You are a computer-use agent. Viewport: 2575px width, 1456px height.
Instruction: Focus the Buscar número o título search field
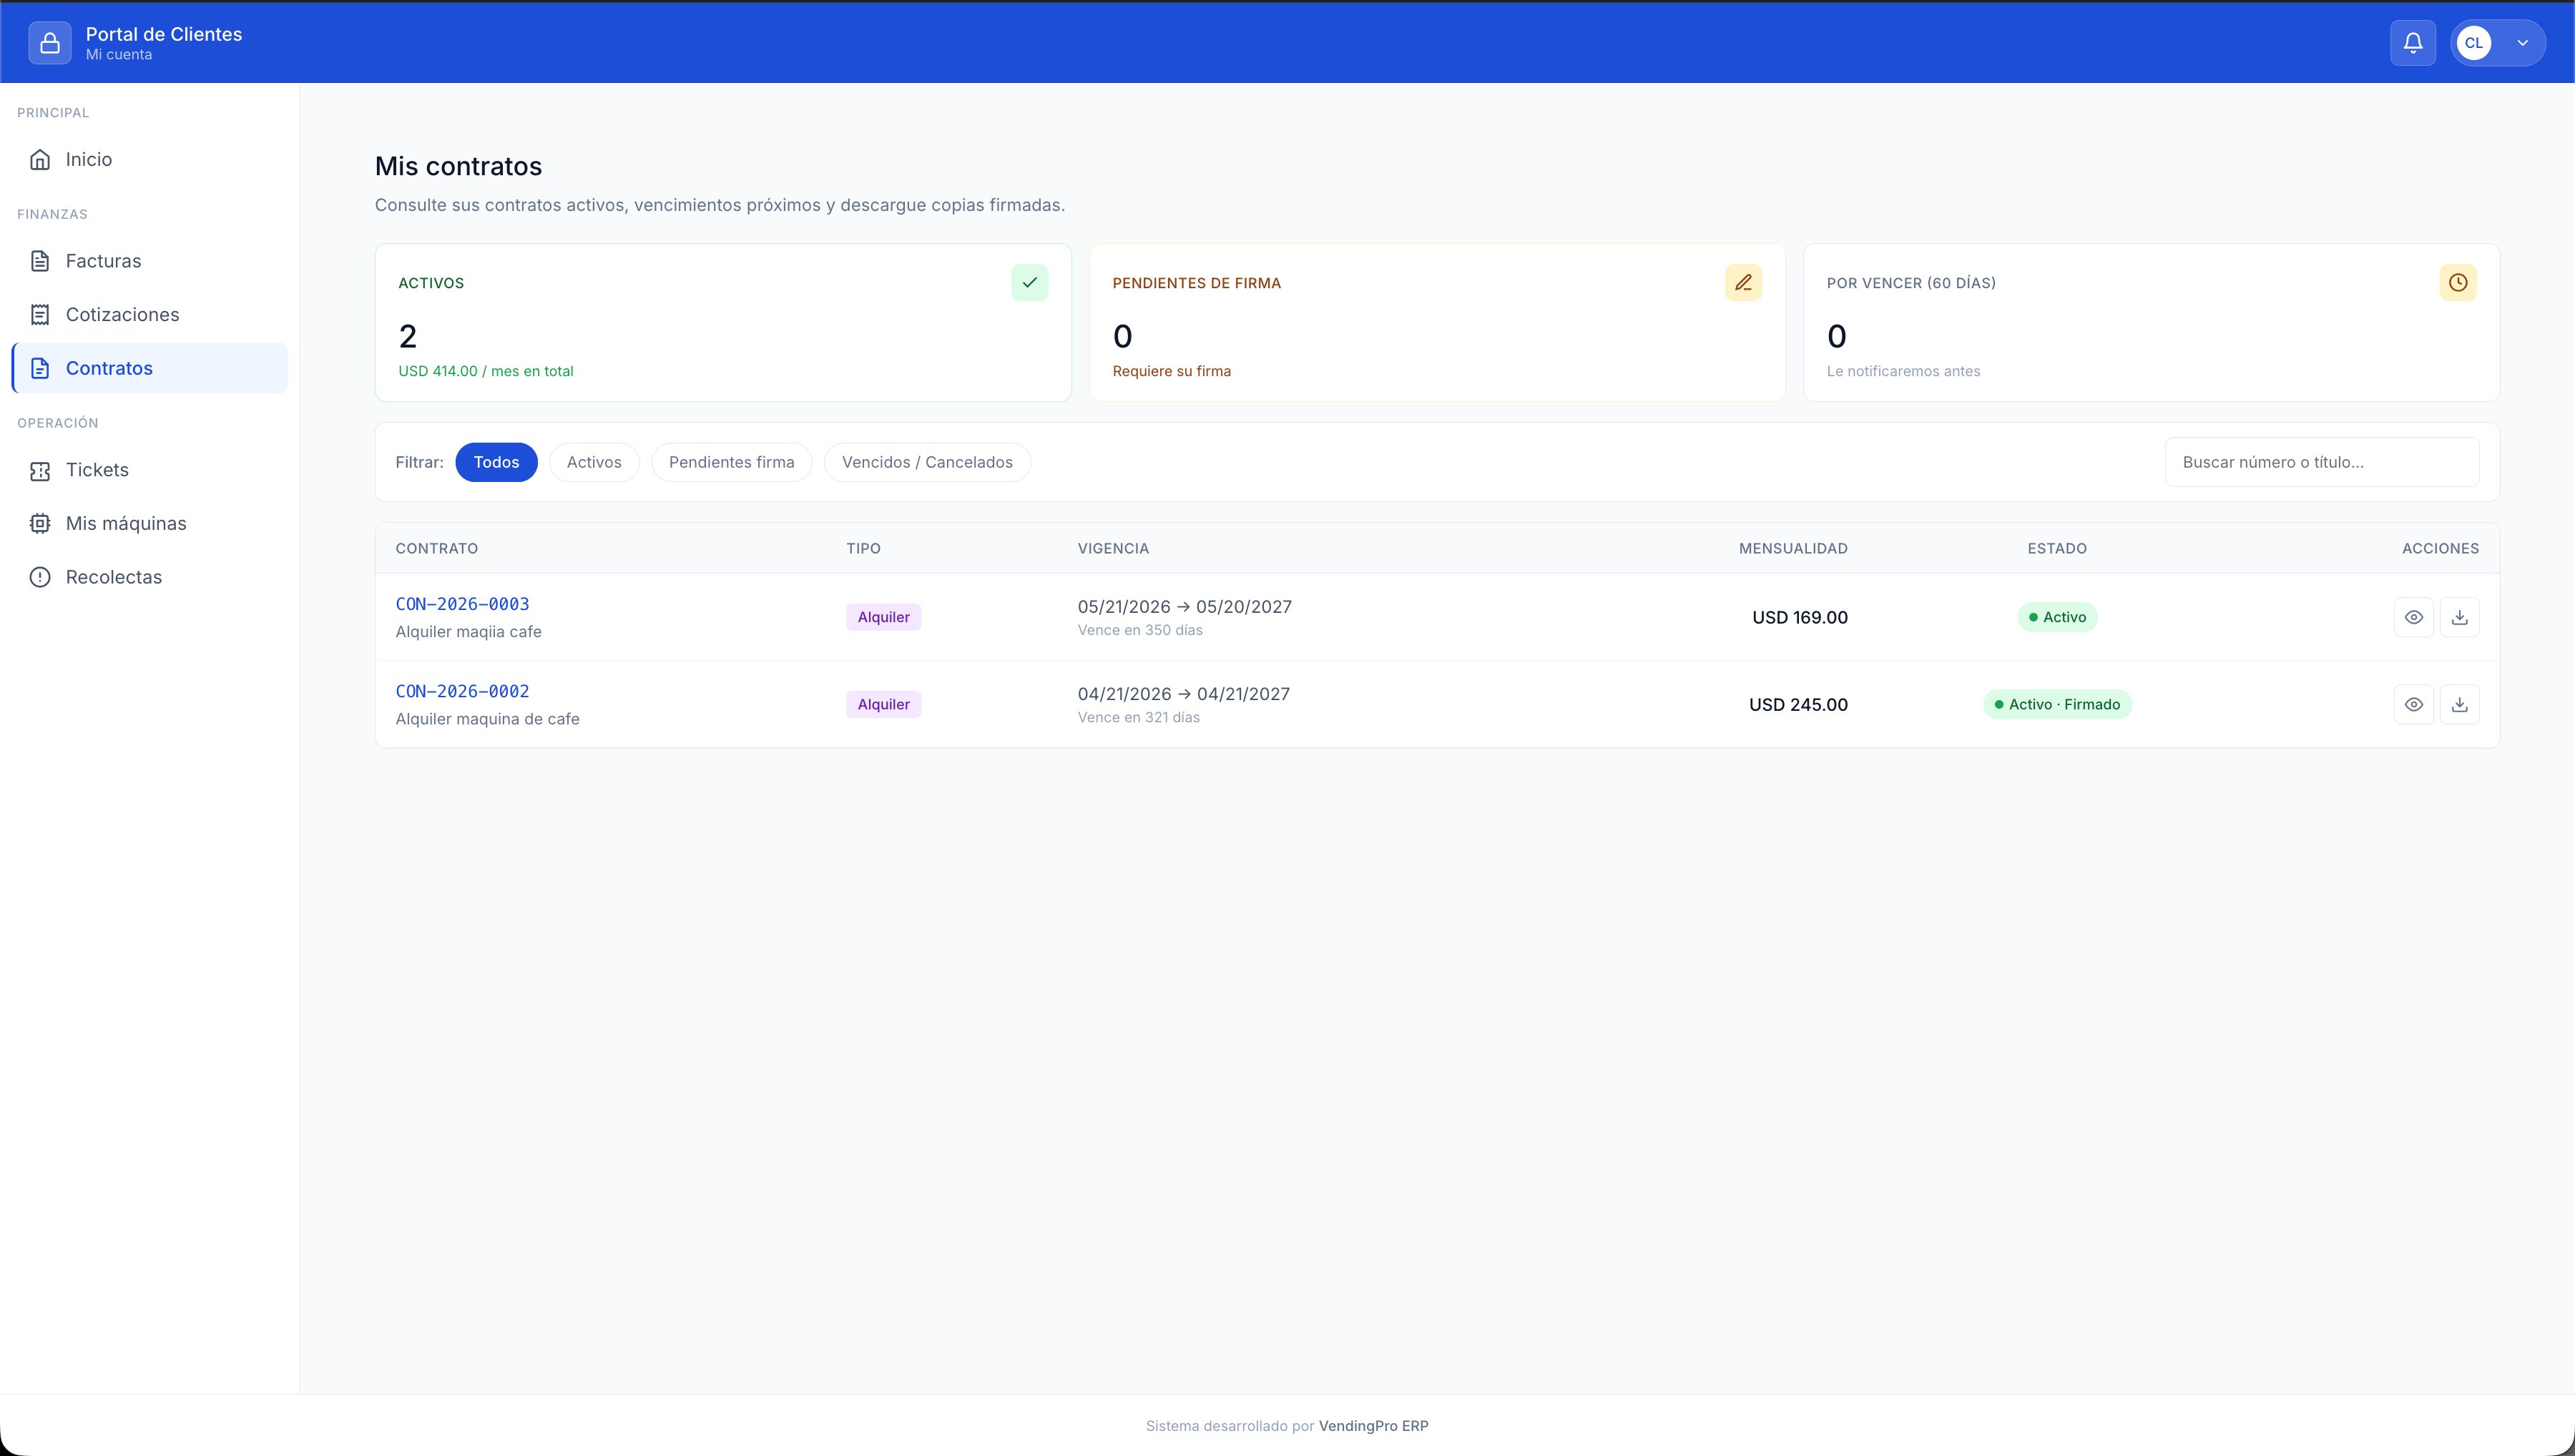click(2321, 462)
